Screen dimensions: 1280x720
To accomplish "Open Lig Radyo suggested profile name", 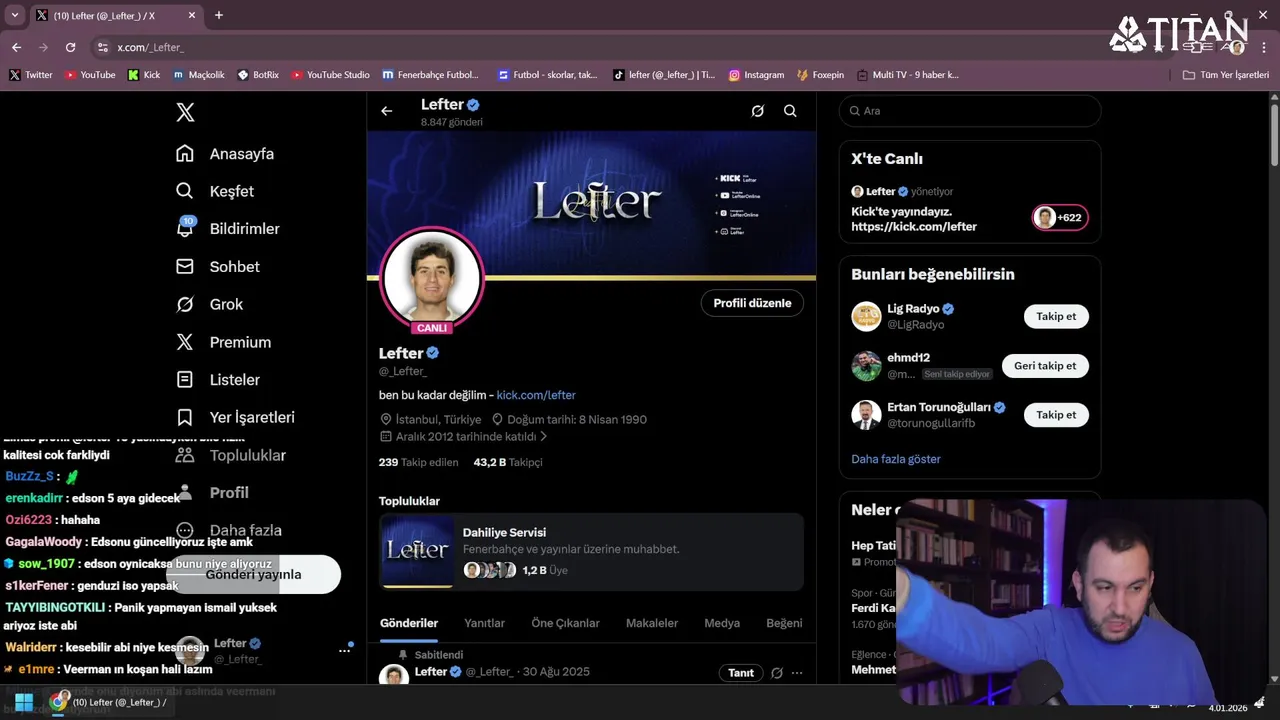I will 913,309.
